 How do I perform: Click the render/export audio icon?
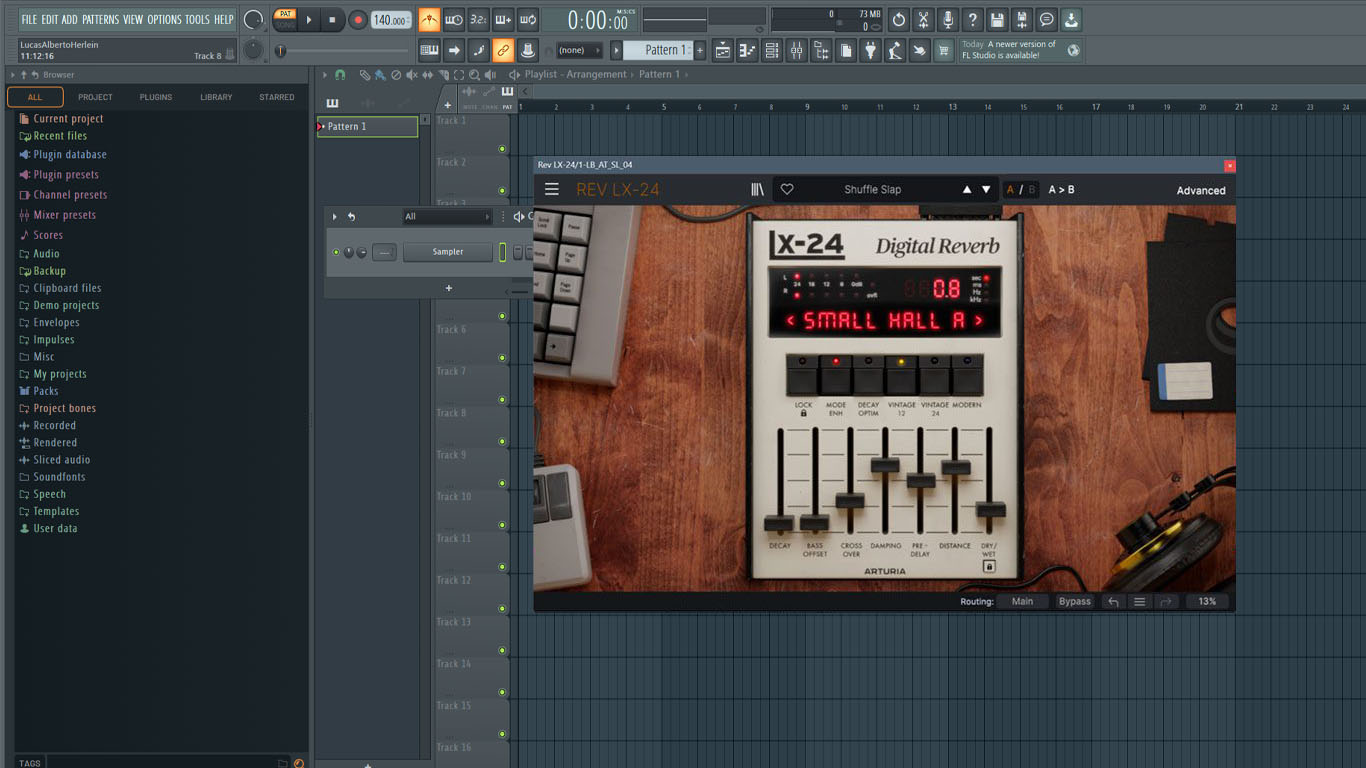(1021, 19)
